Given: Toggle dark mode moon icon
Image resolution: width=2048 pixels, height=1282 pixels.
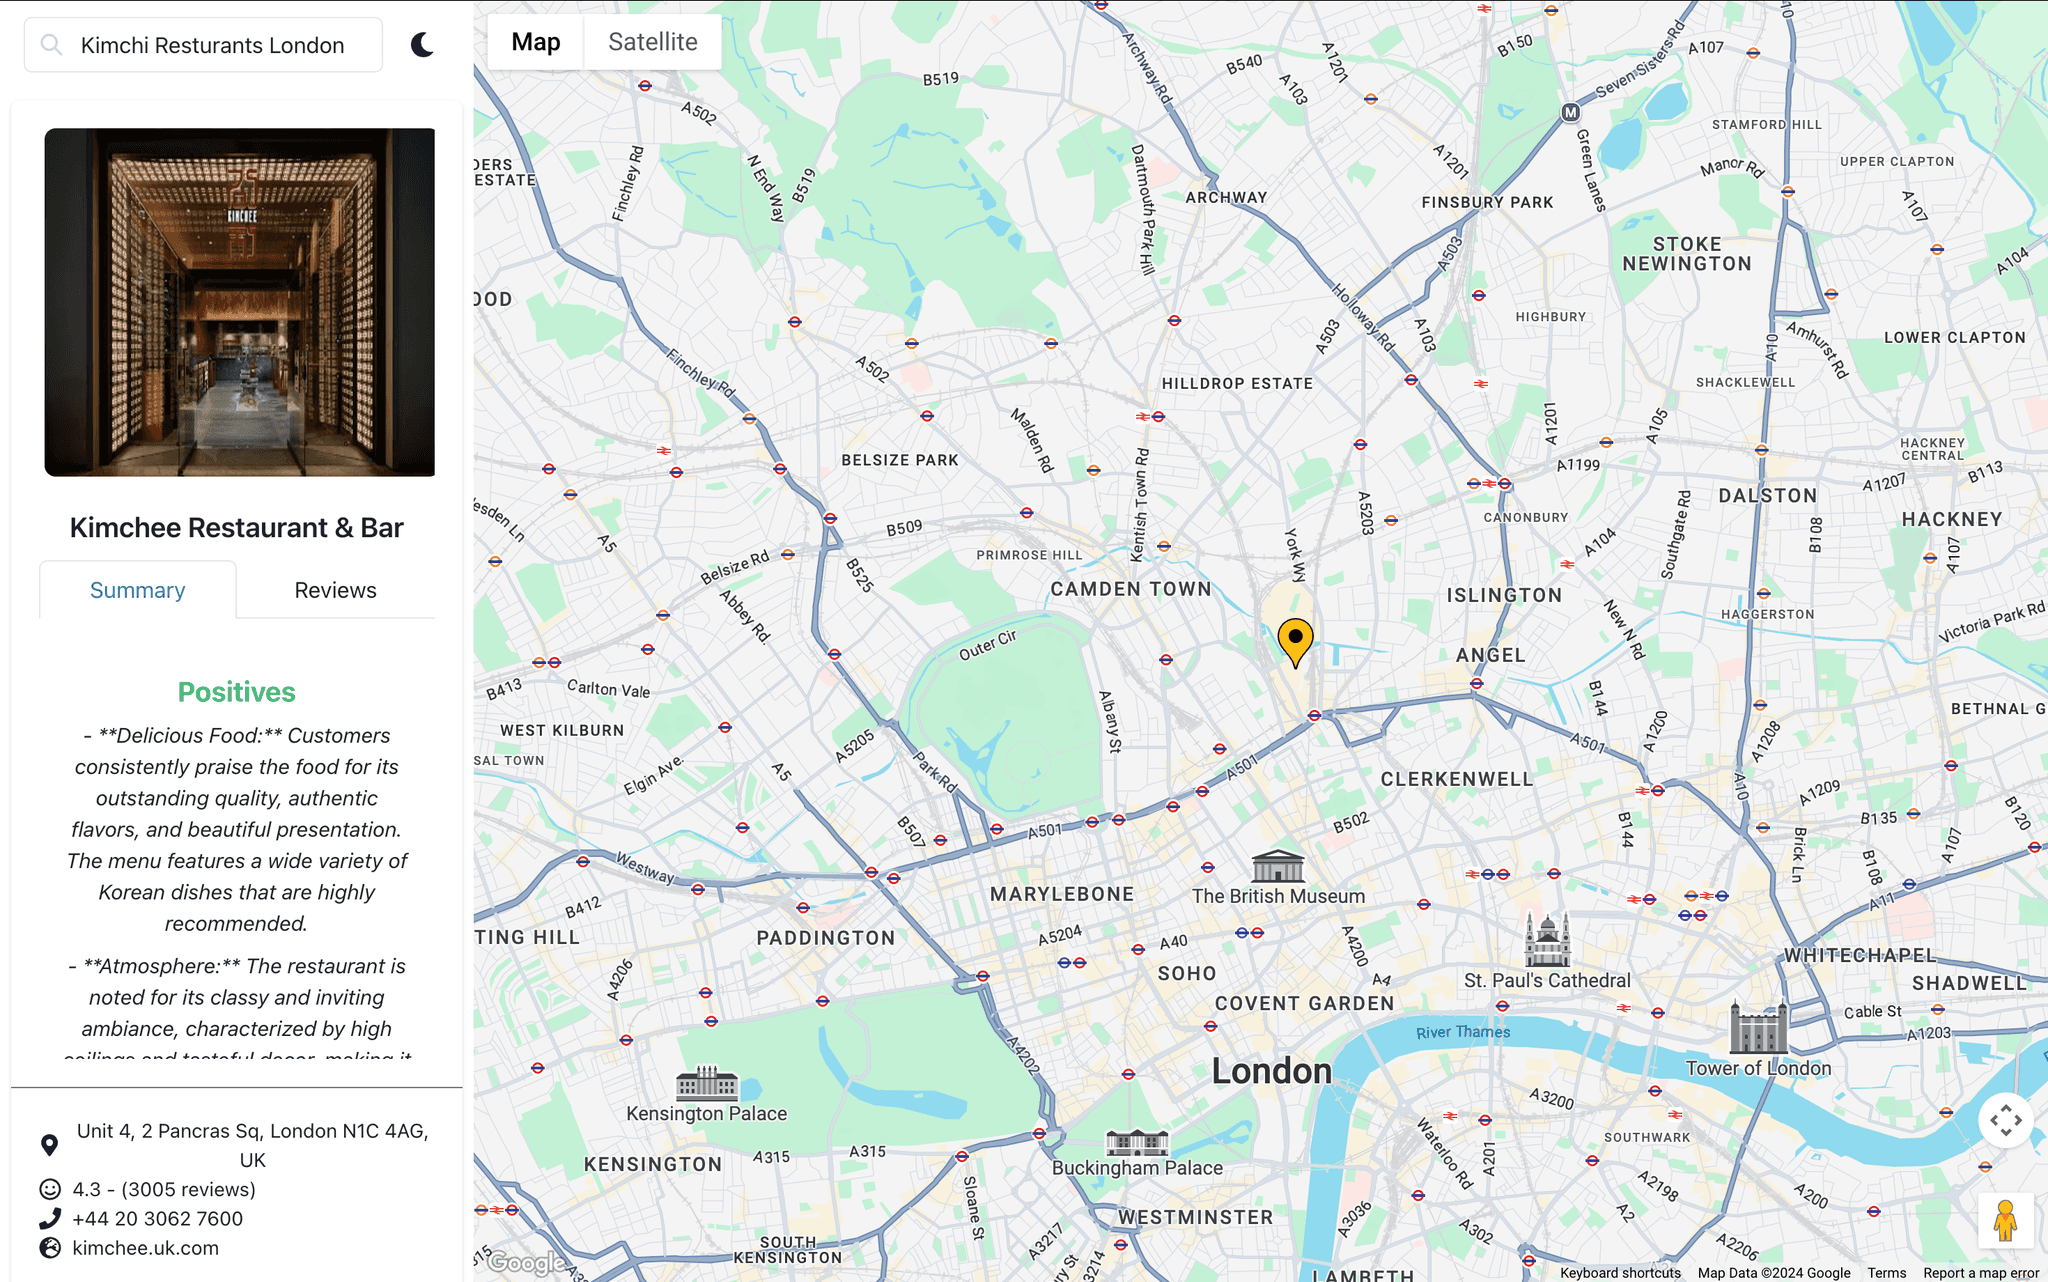Looking at the screenshot, I should click(422, 45).
